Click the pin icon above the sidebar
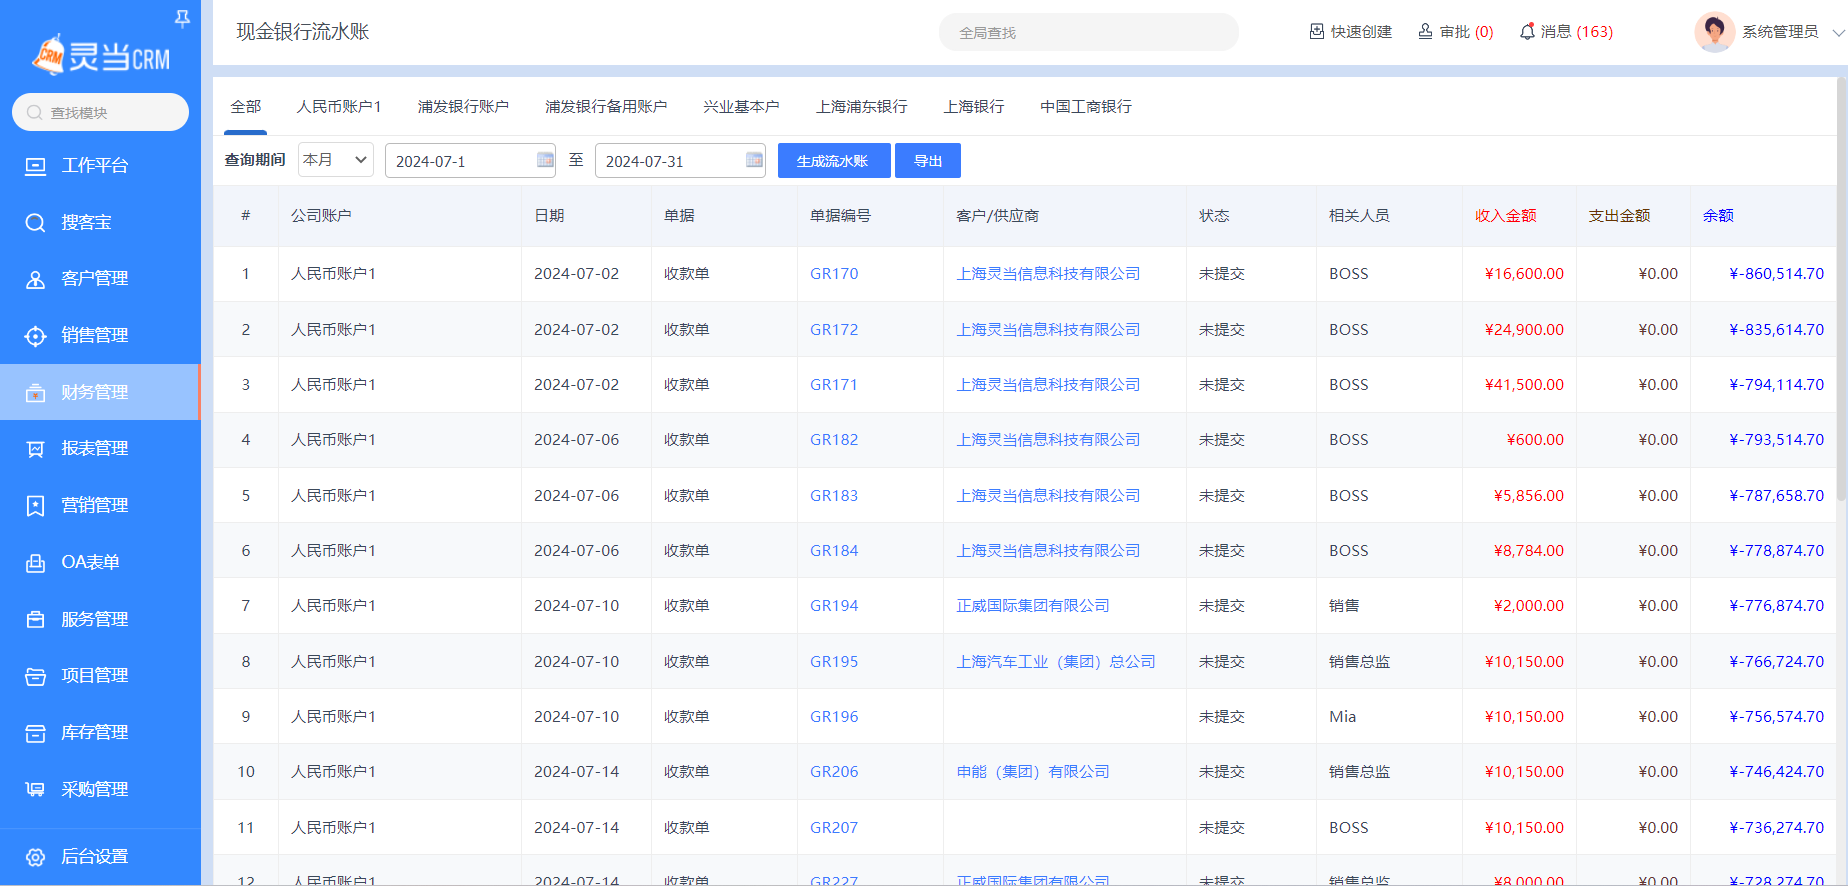Screen dimensions: 1848x886 [182, 17]
